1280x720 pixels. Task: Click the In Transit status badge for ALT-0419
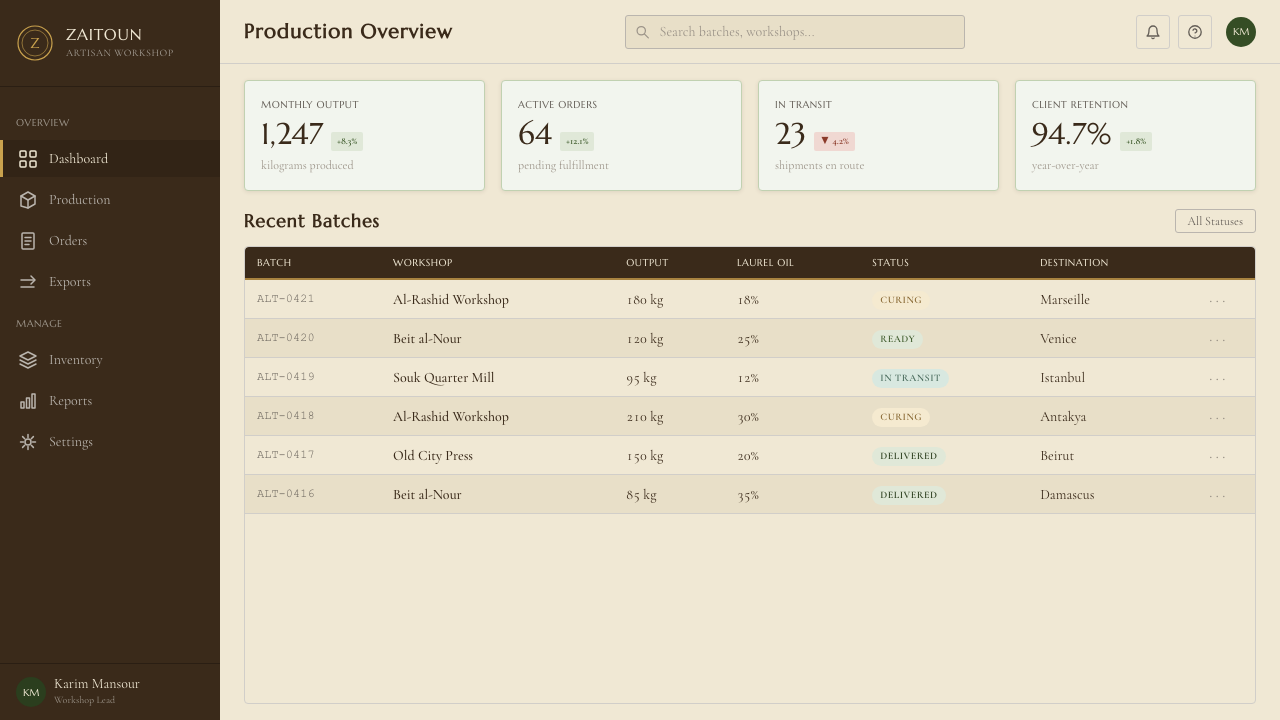pyautogui.click(x=910, y=378)
